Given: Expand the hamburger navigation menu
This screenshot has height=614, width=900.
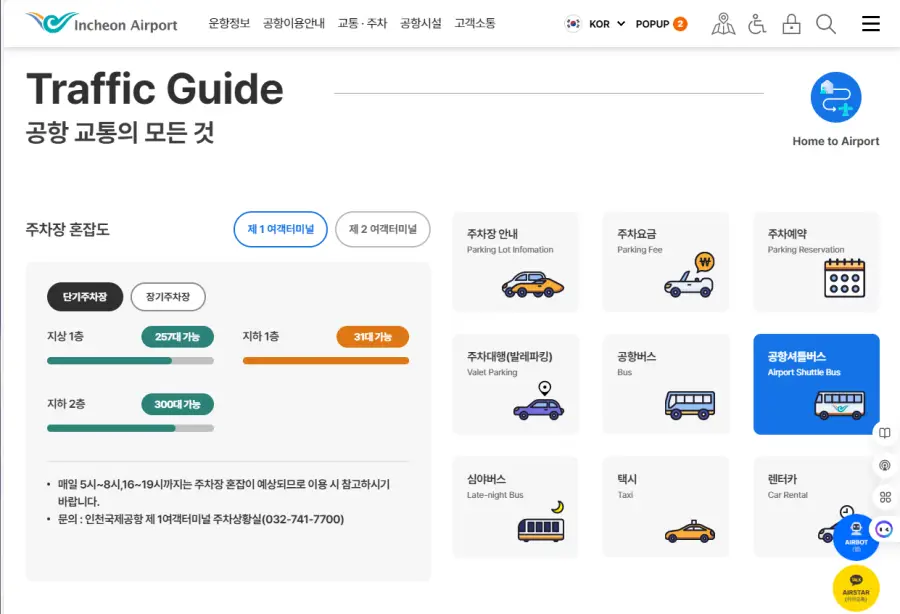Looking at the screenshot, I should (x=871, y=23).
